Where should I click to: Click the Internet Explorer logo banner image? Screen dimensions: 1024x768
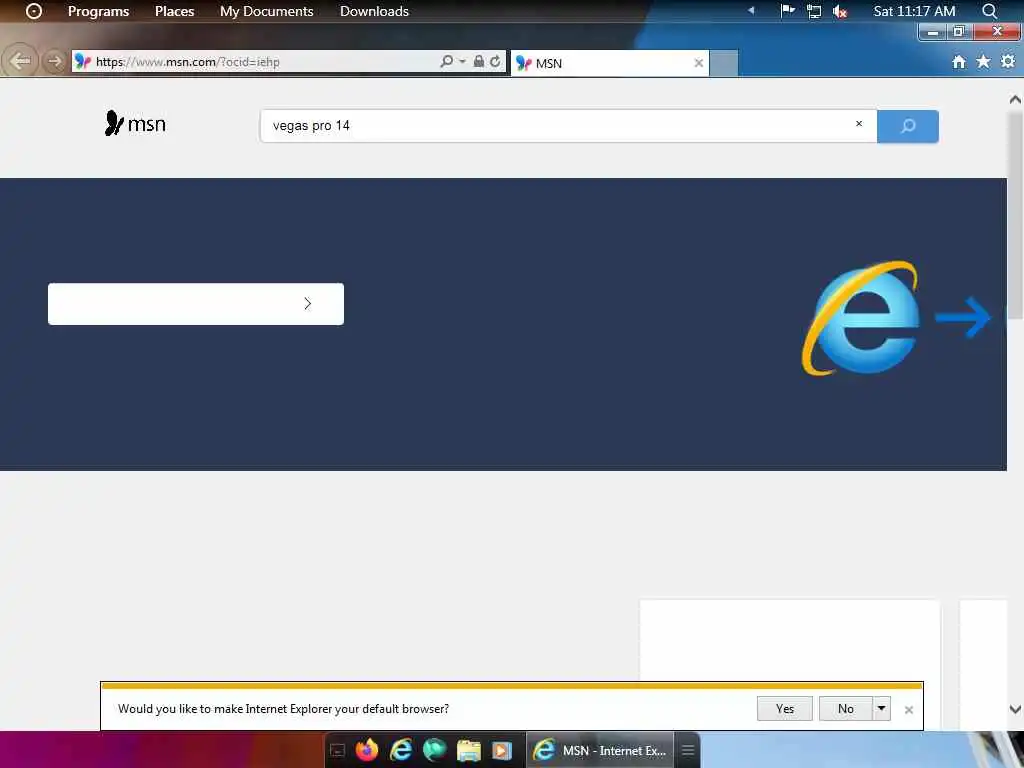(x=861, y=319)
